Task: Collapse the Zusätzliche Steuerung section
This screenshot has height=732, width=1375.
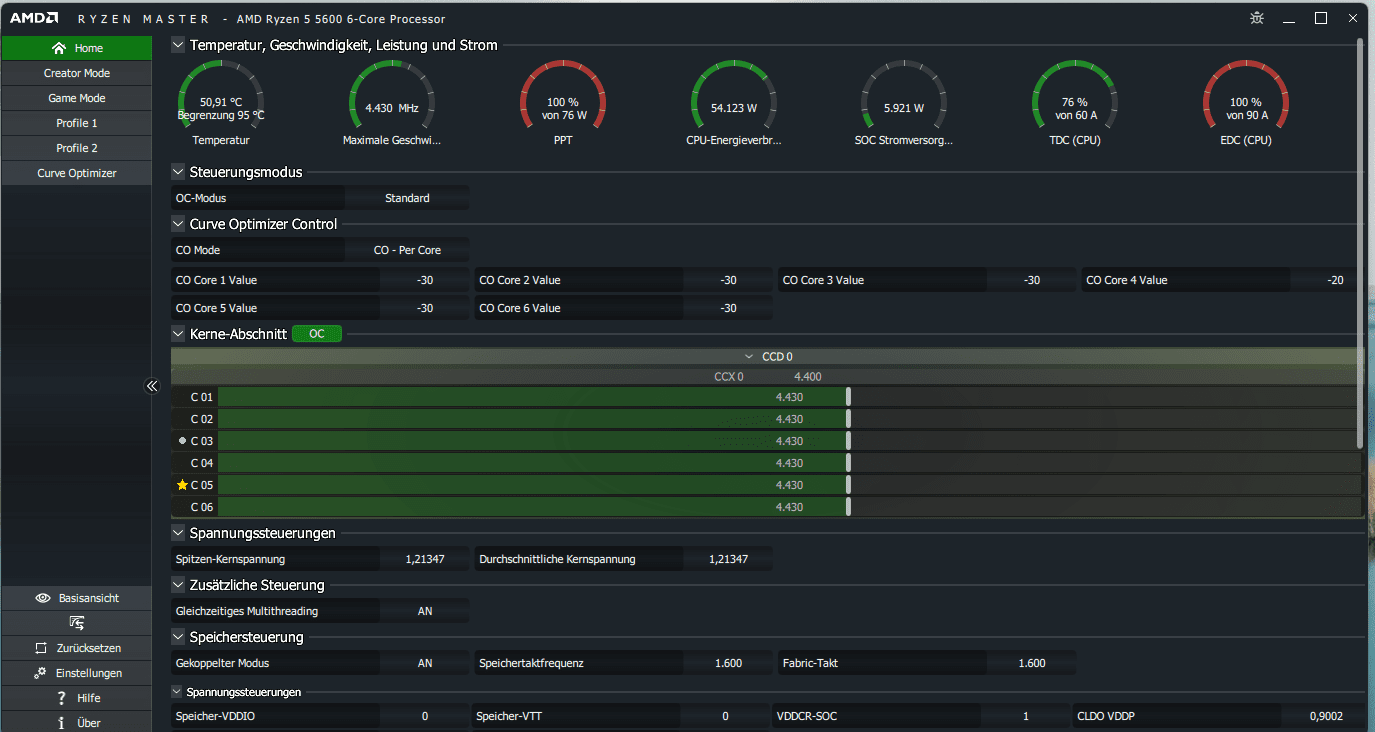Action: tap(178, 585)
